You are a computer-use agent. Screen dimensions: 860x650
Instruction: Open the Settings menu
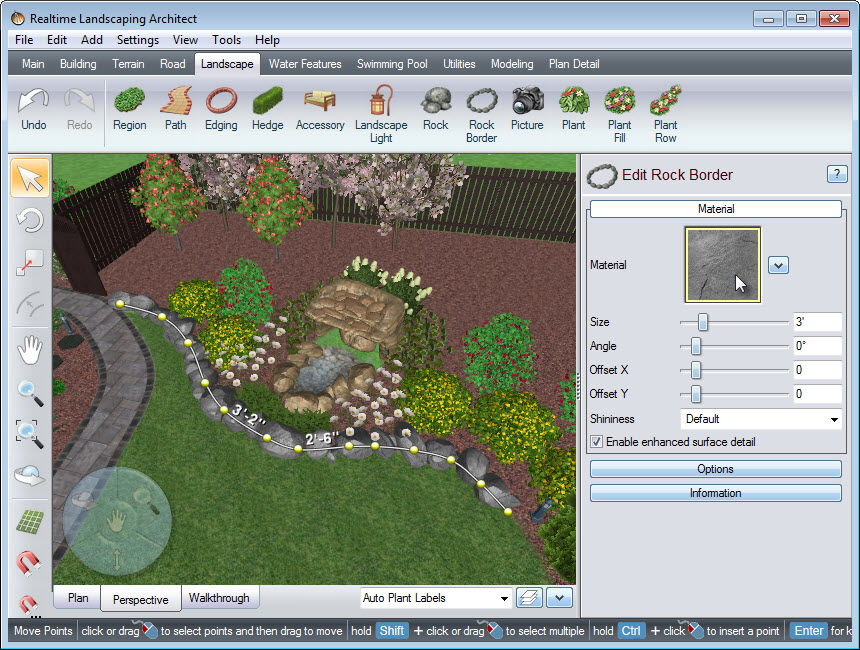(138, 40)
